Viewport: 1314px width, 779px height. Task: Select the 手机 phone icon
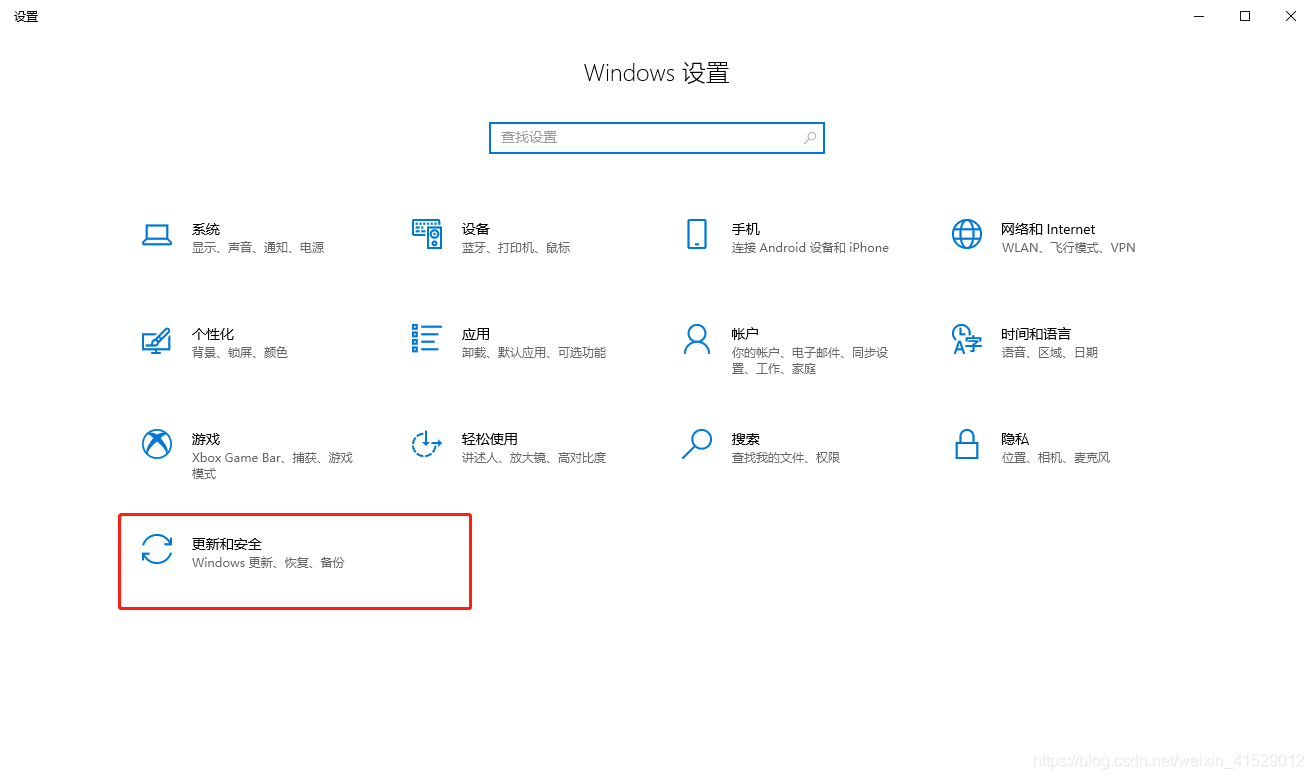(x=697, y=234)
